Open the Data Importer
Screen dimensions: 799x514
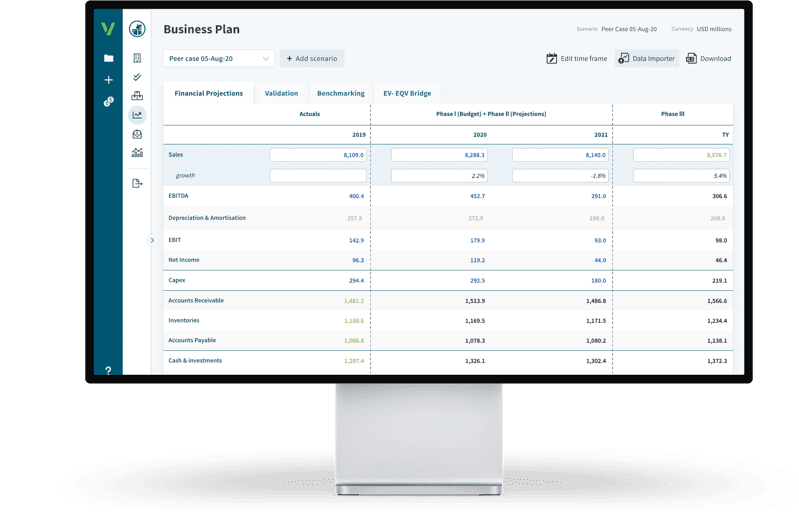pyautogui.click(x=646, y=59)
